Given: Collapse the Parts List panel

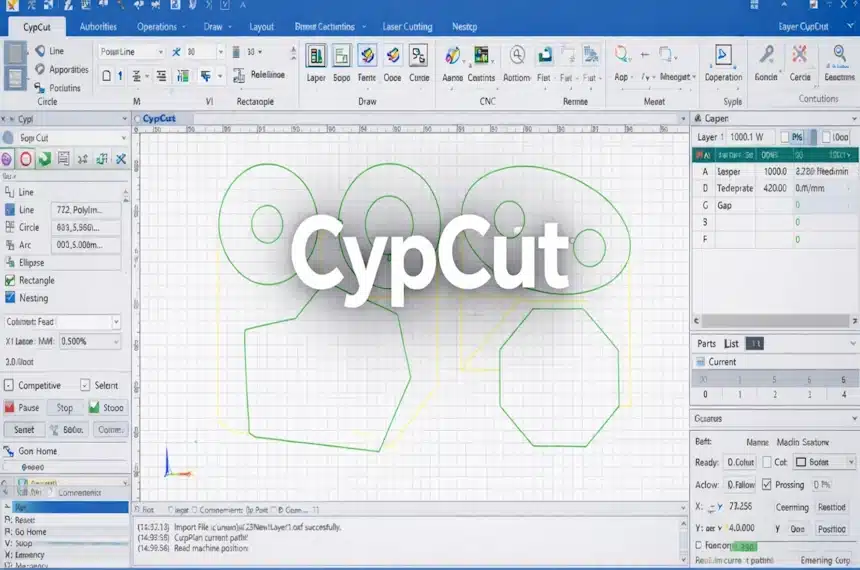Looking at the screenshot, I should (853, 343).
